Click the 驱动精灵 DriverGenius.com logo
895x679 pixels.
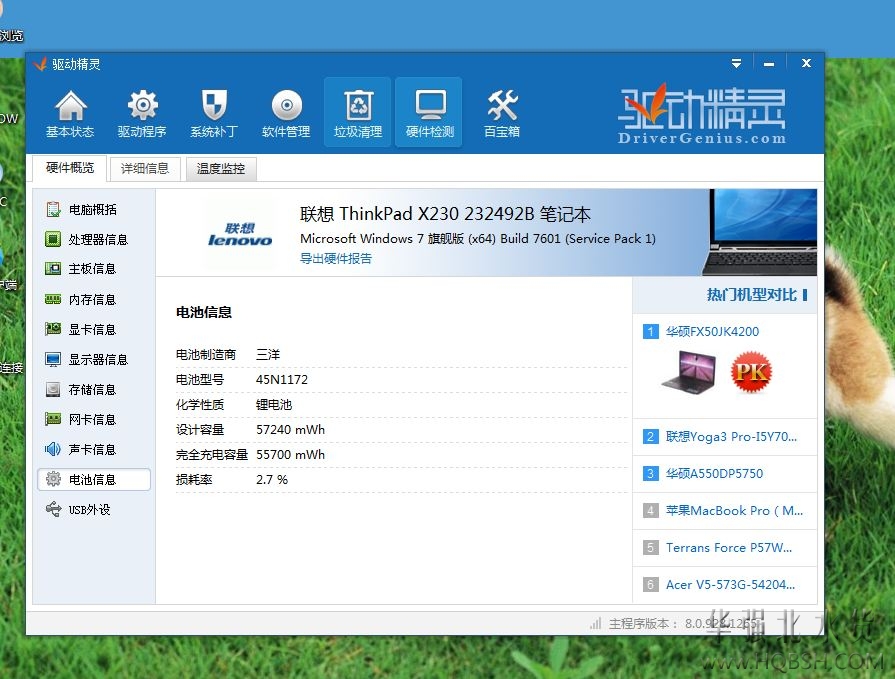click(702, 115)
